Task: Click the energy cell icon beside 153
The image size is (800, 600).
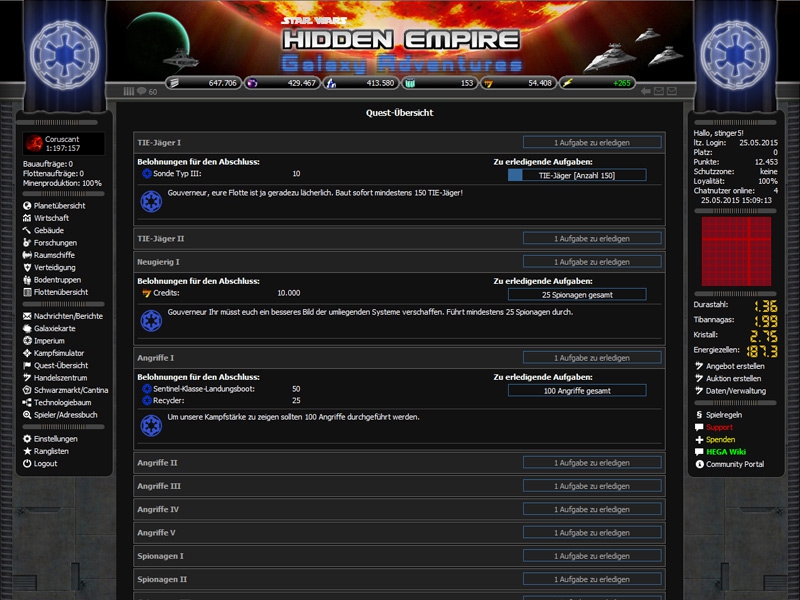Action: click(x=410, y=83)
